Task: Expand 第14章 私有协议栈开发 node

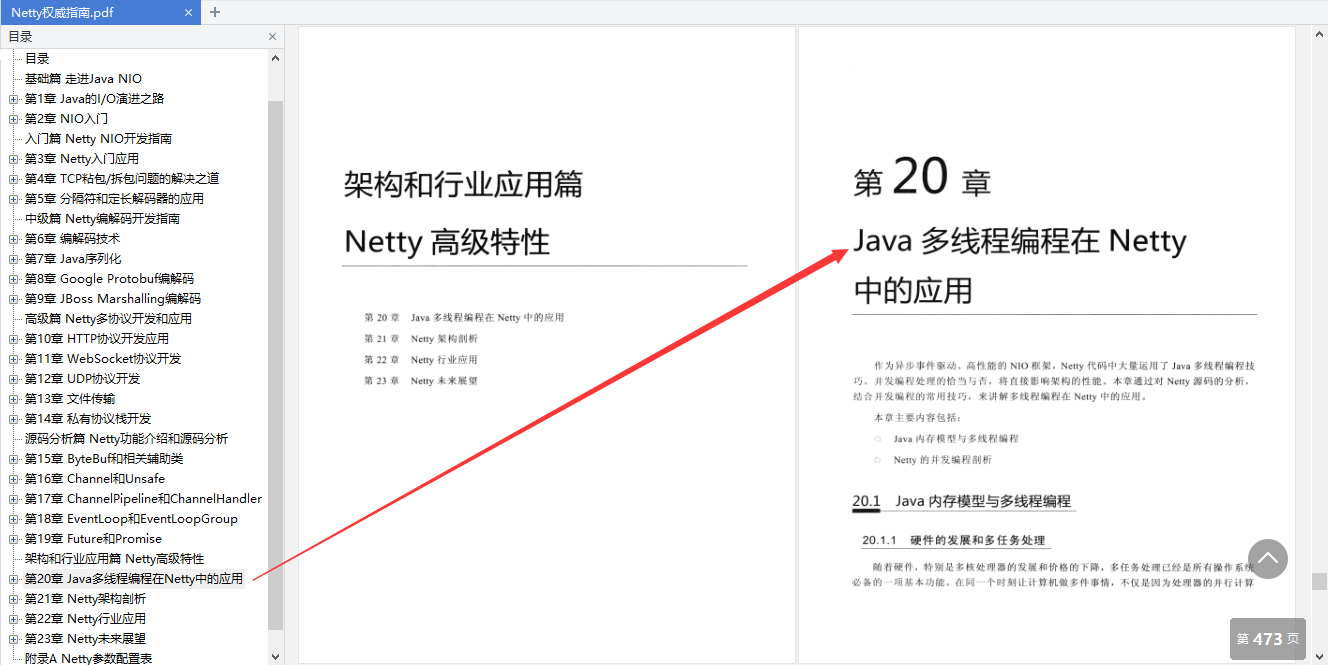Action: (14, 419)
